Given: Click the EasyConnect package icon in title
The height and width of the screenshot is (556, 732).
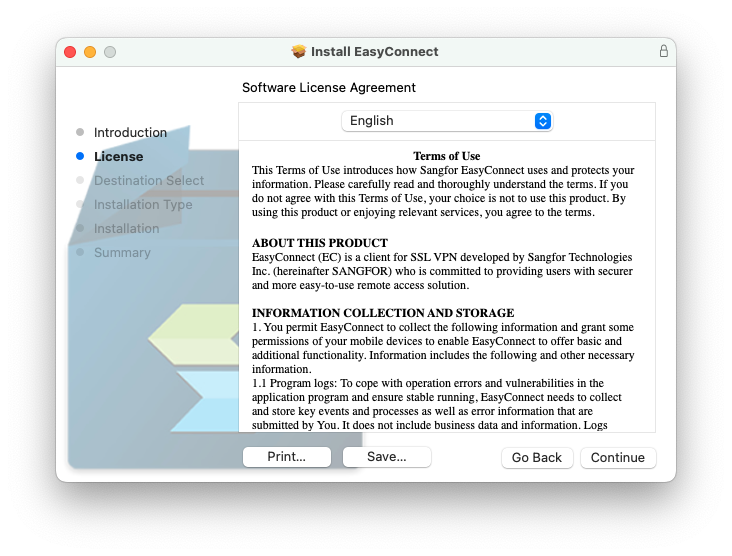Looking at the screenshot, I should tap(299, 51).
